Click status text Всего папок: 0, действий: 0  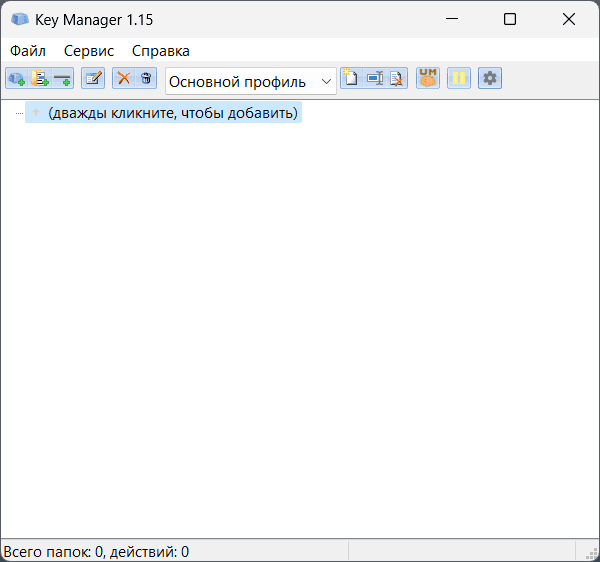tap(96, 552)
